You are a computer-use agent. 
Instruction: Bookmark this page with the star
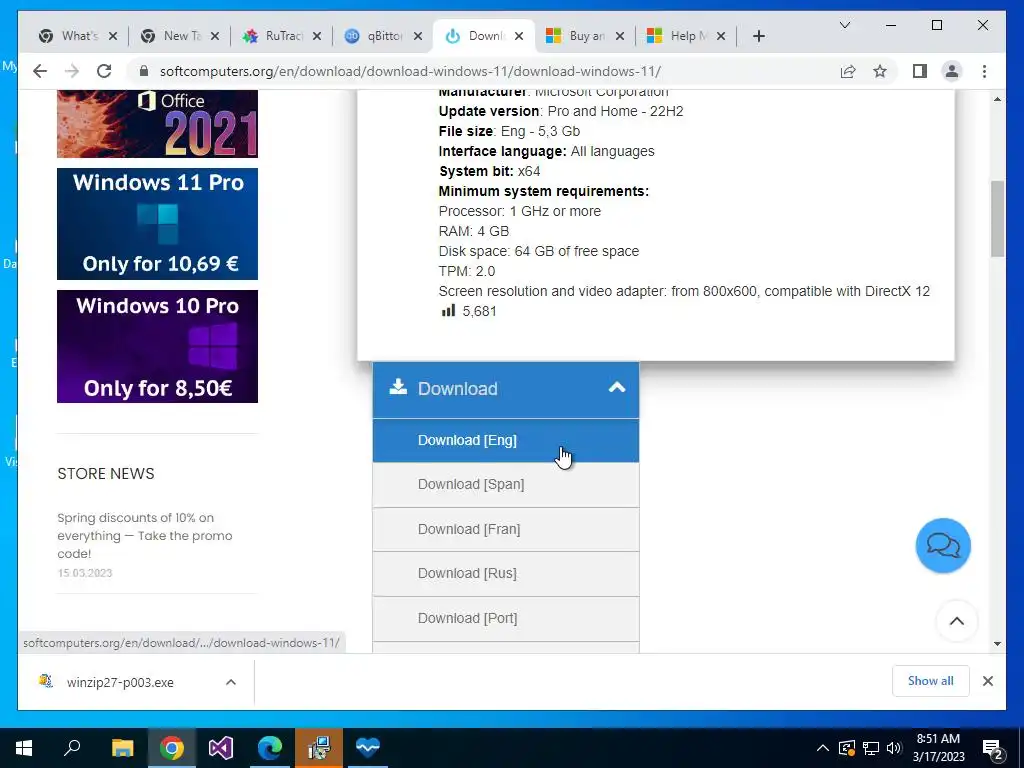(880, 71)
